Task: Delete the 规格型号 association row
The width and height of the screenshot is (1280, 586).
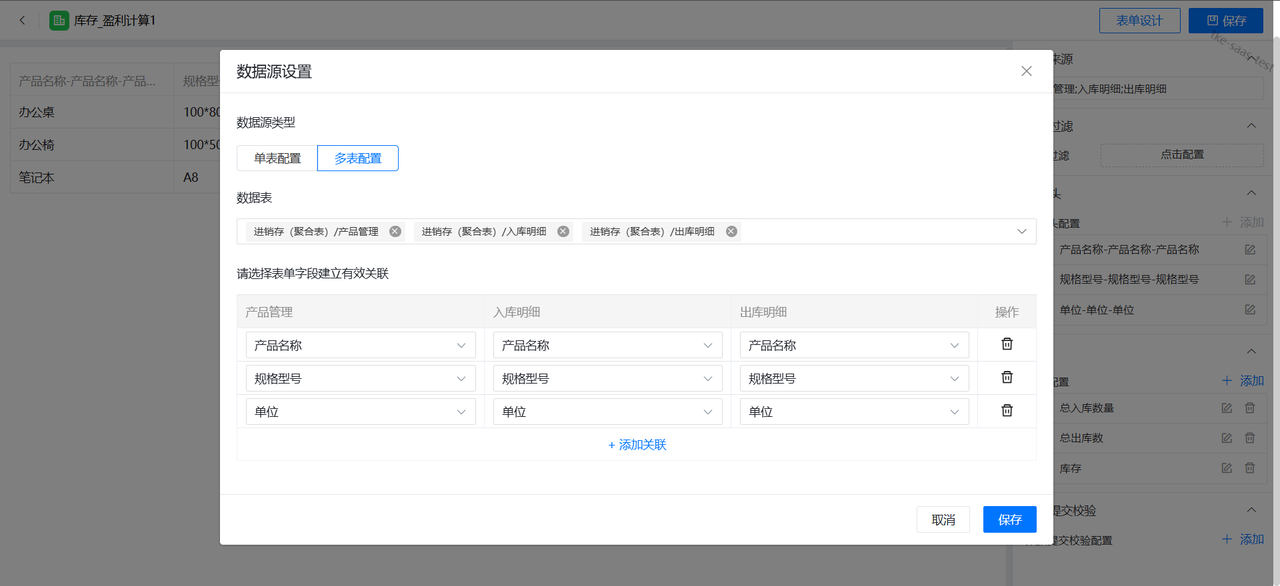Action: [1007, 377]
